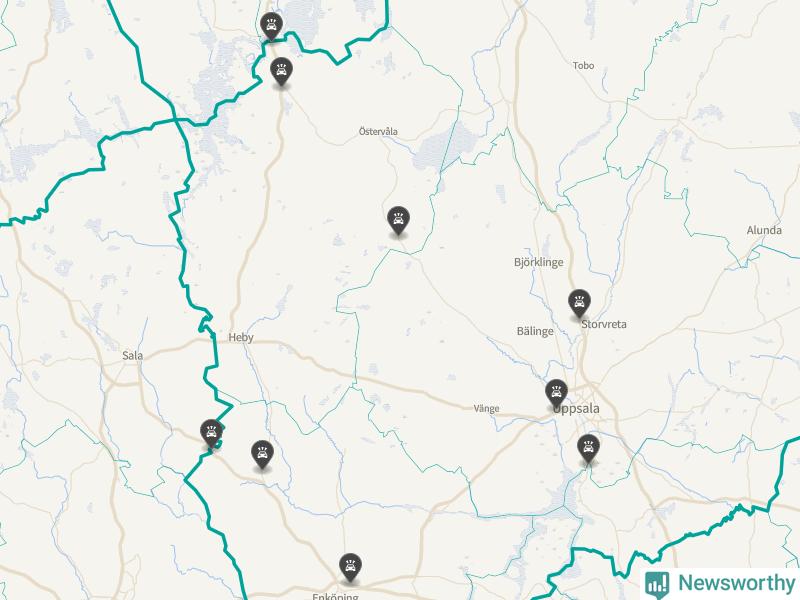
Task: Click the car marker near Enköping
Action: click(x=350, y=568)
